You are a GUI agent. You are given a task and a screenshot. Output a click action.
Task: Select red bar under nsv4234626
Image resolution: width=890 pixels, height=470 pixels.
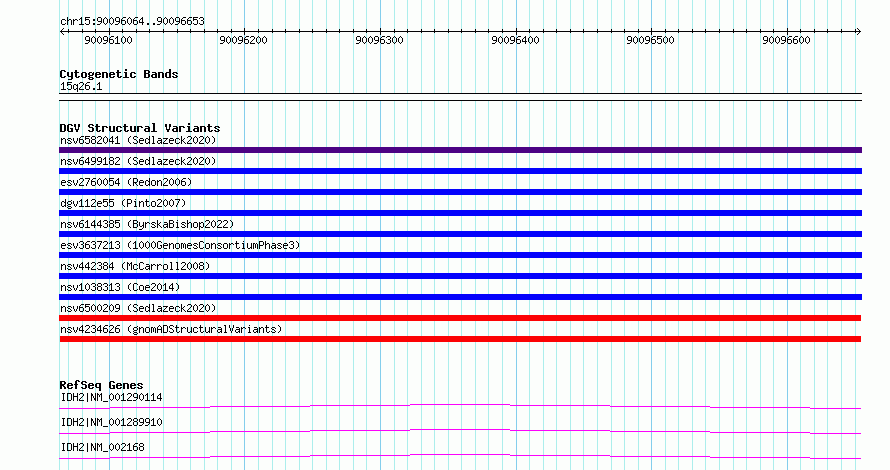(460, 339)
